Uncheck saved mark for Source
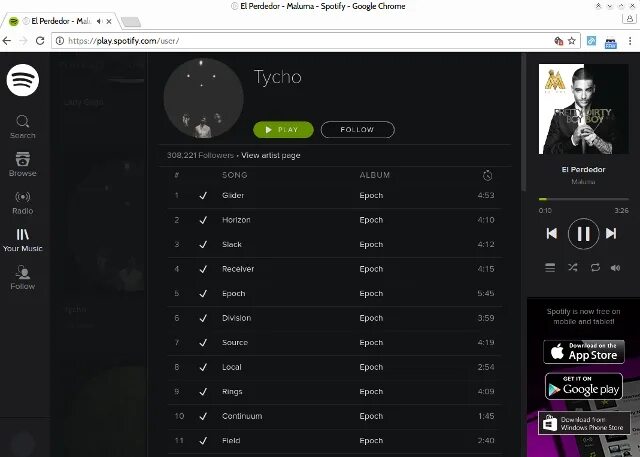 pos(203,342)
